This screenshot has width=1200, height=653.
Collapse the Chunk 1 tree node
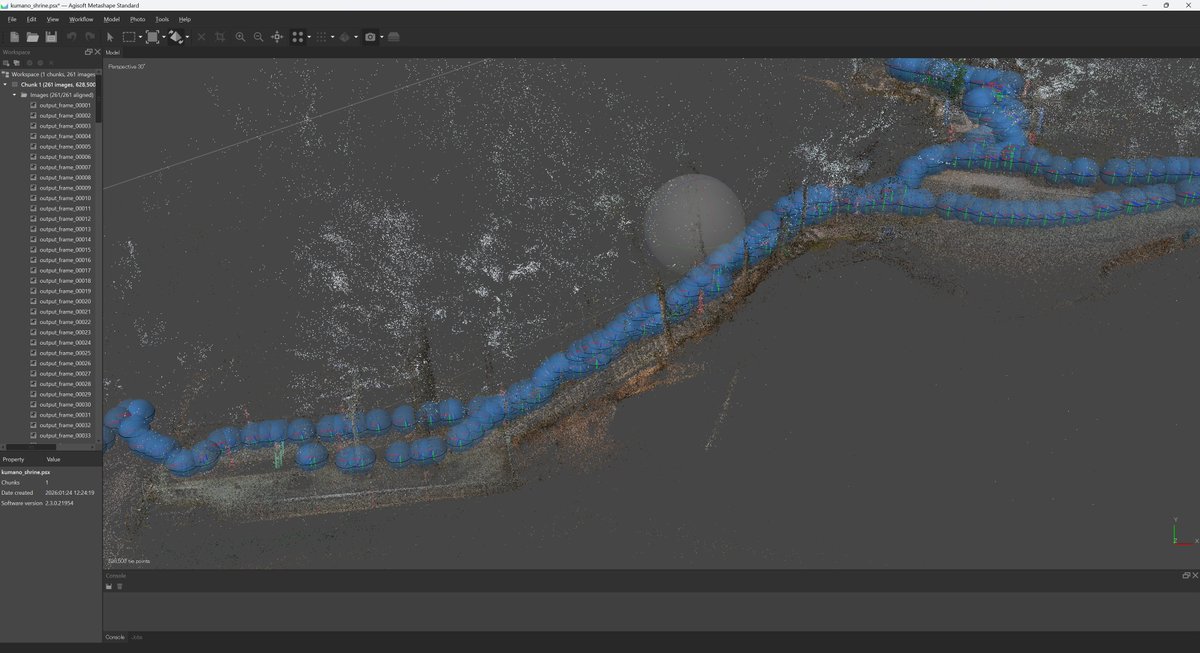[x=6, y=85]
